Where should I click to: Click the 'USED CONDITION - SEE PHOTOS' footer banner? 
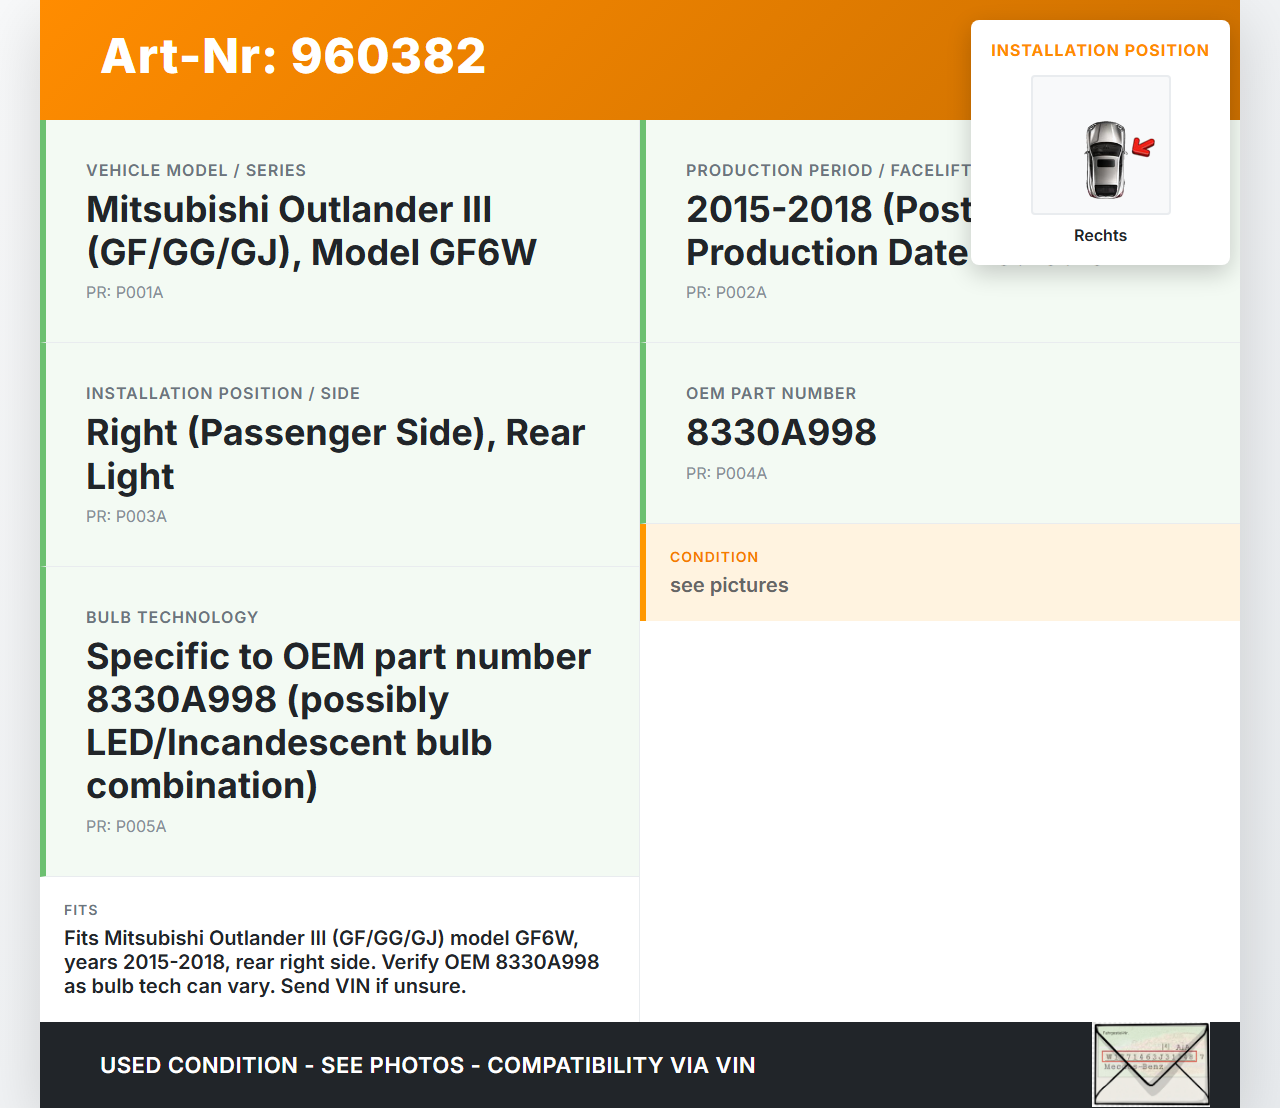[427, 1066]
